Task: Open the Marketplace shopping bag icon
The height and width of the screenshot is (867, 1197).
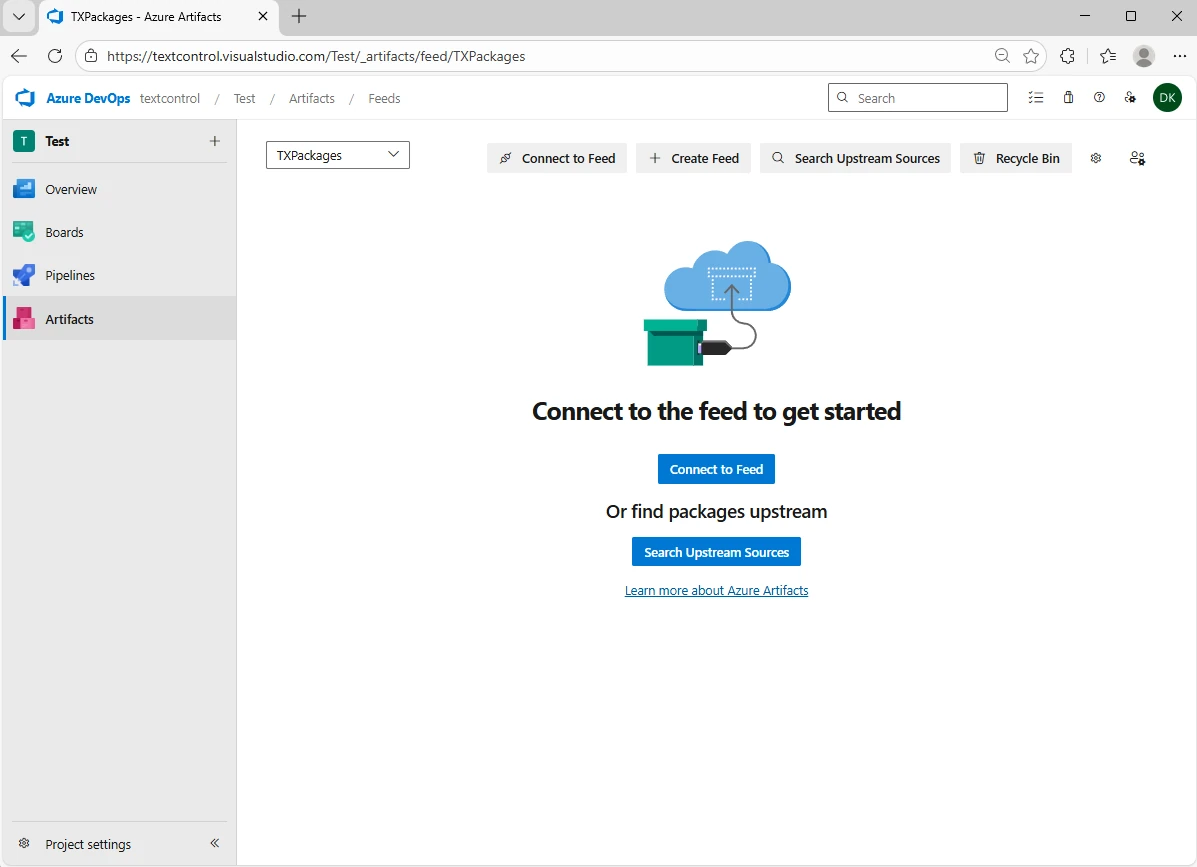Action: pos(1067,97)
